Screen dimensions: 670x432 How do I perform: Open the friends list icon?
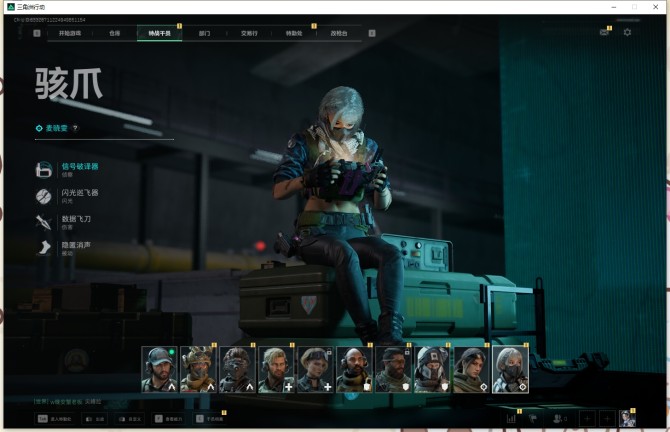pyautogui.click(x=560, y=419)
